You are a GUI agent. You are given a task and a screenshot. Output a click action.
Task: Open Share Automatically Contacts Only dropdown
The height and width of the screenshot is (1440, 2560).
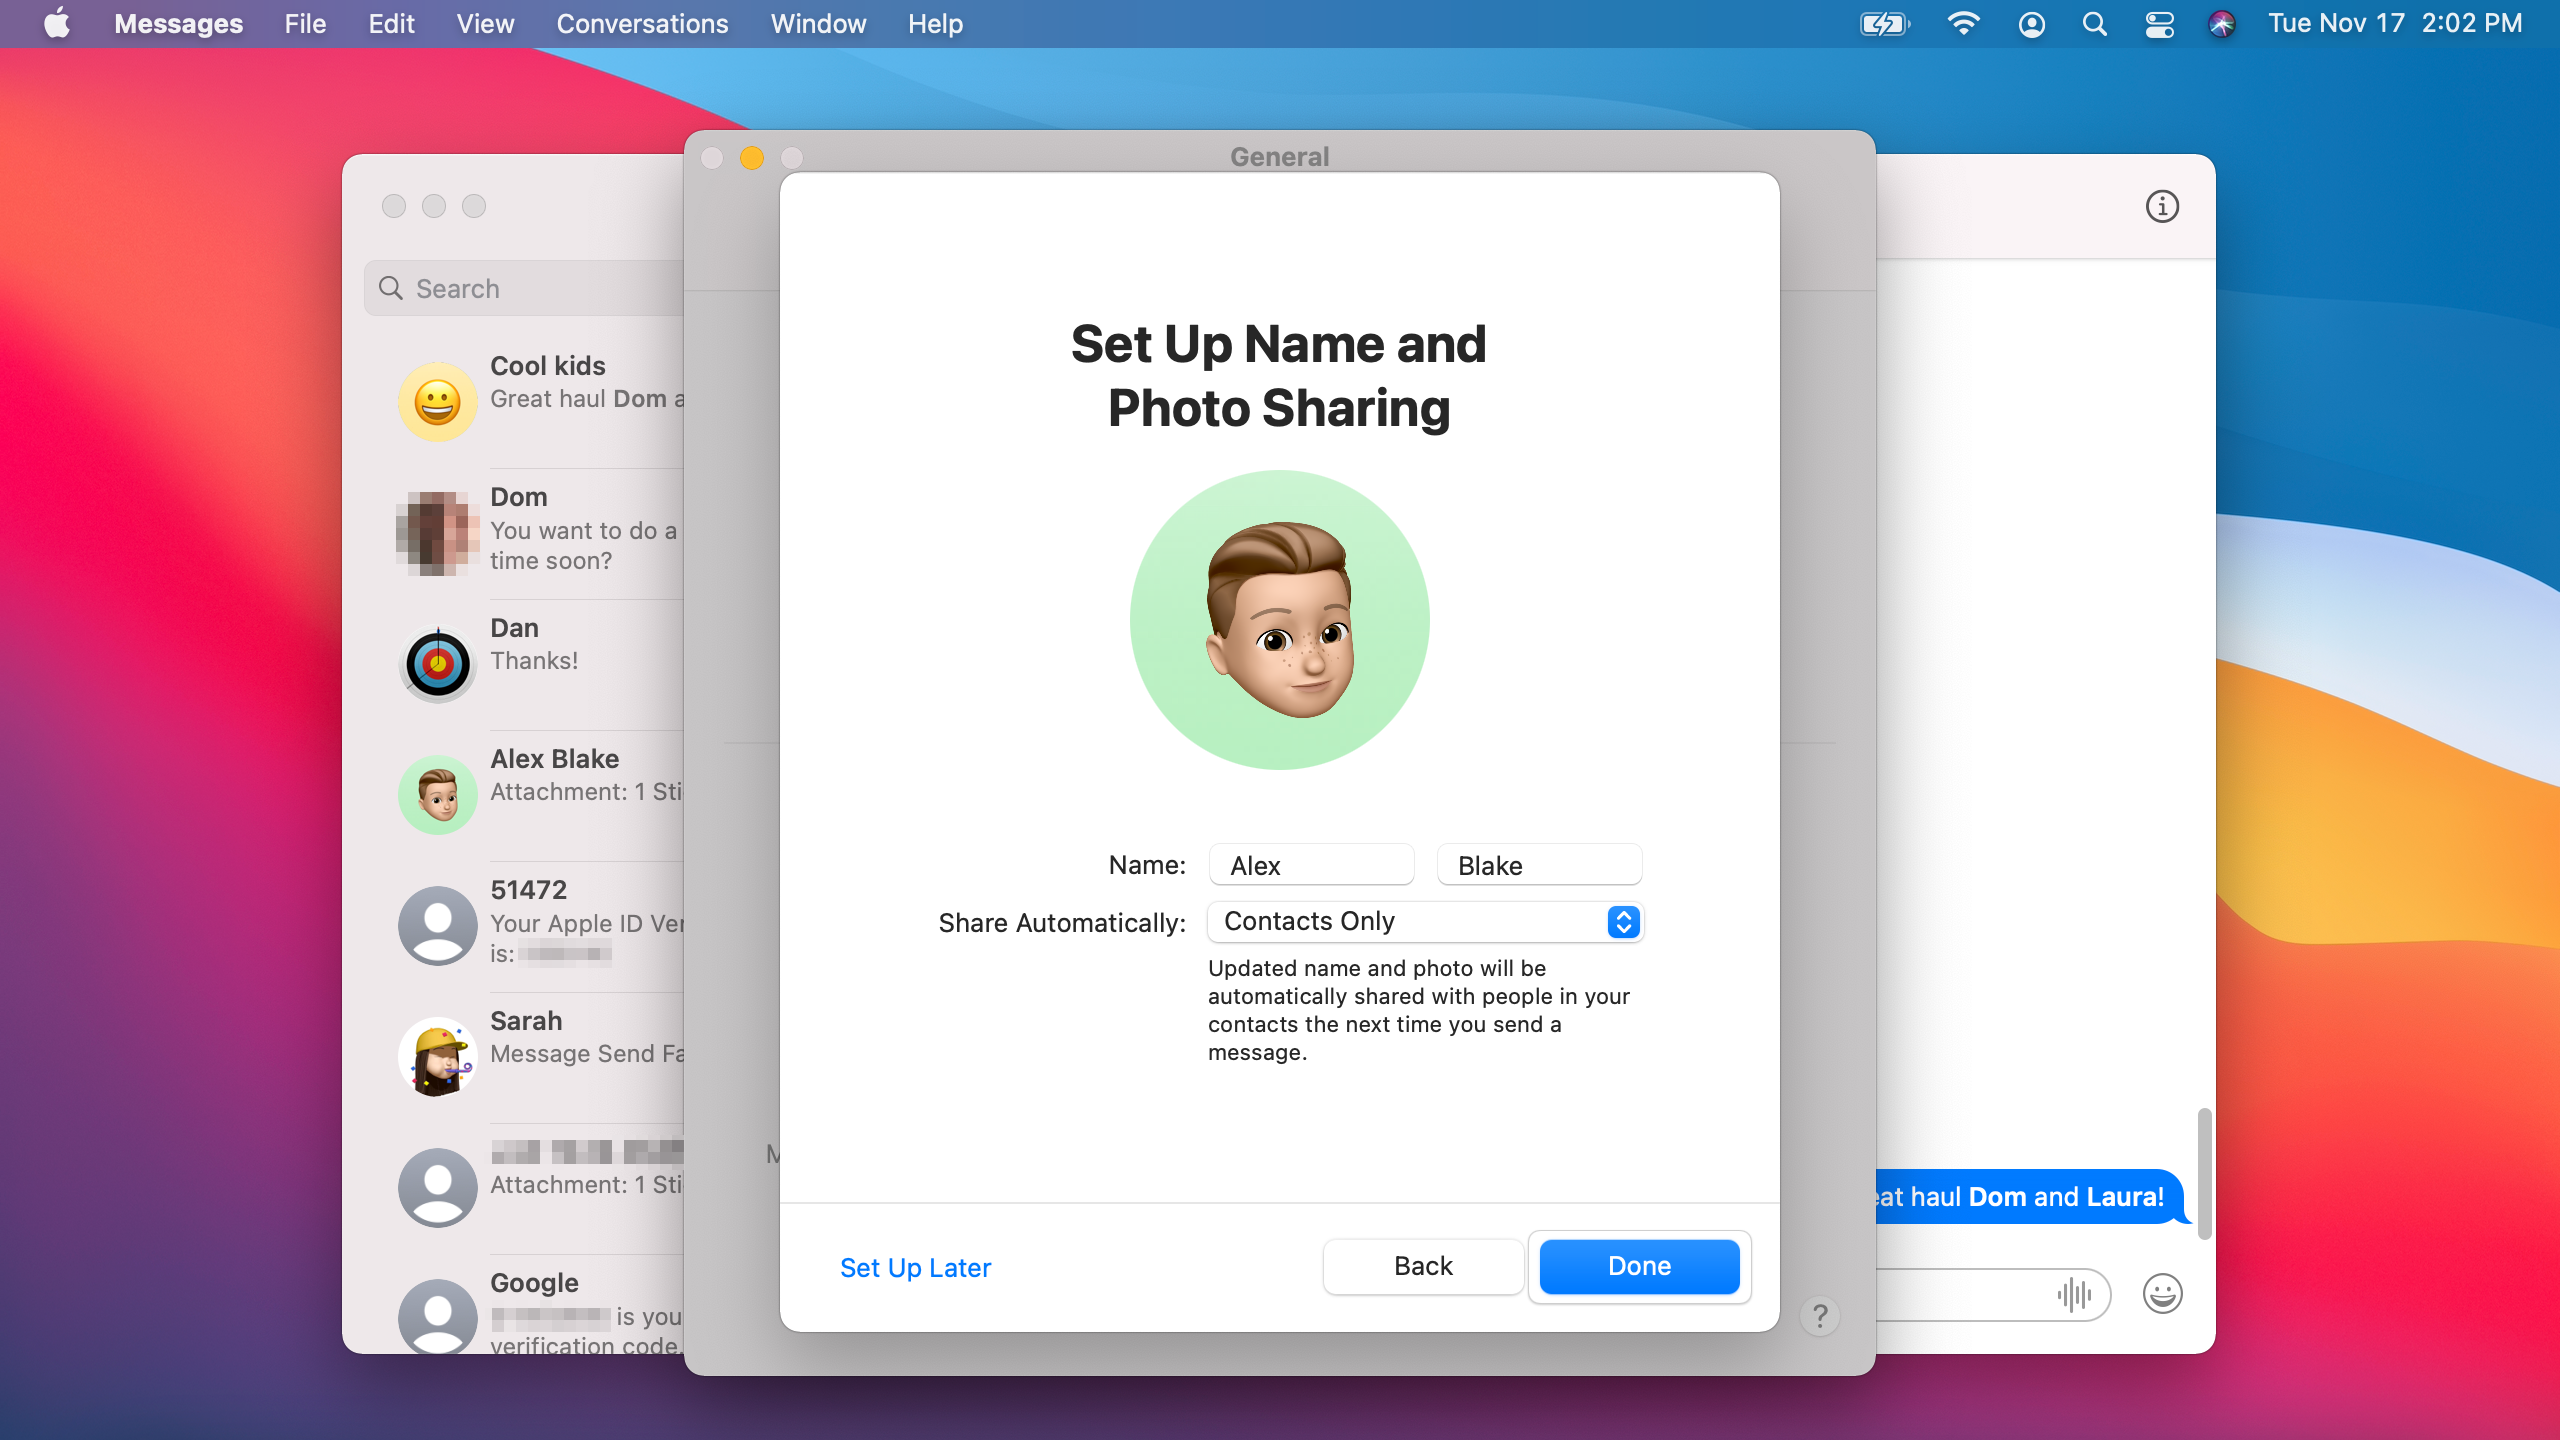tap(1425, 921)
